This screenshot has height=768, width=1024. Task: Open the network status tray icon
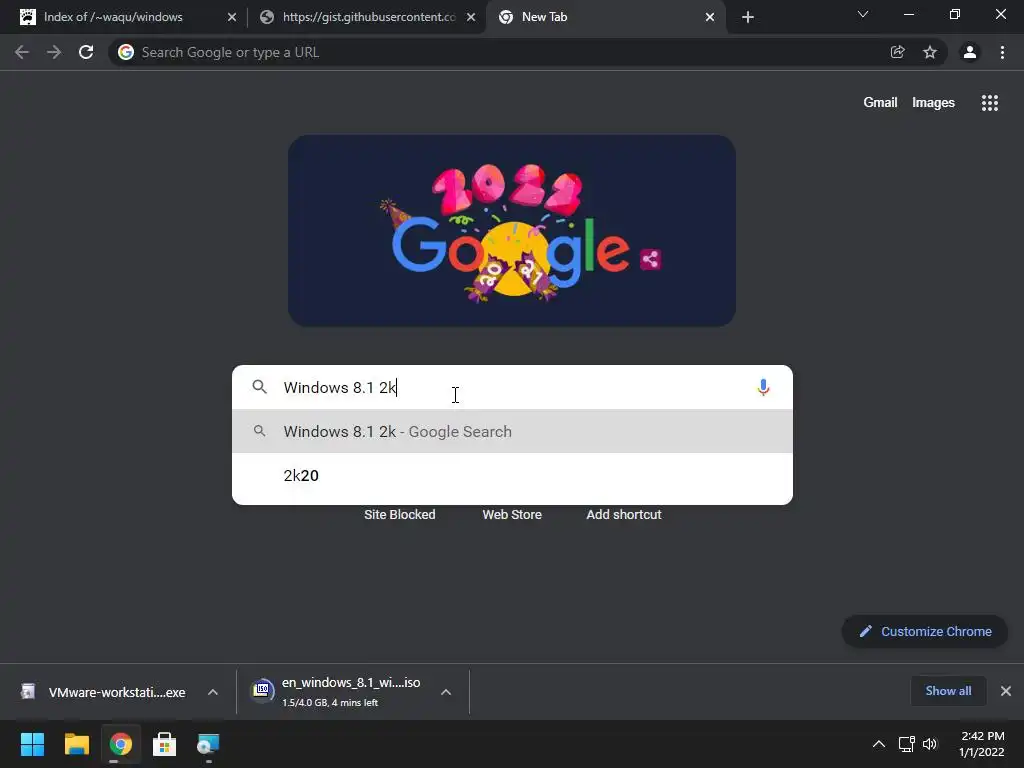tap(906, 744)
